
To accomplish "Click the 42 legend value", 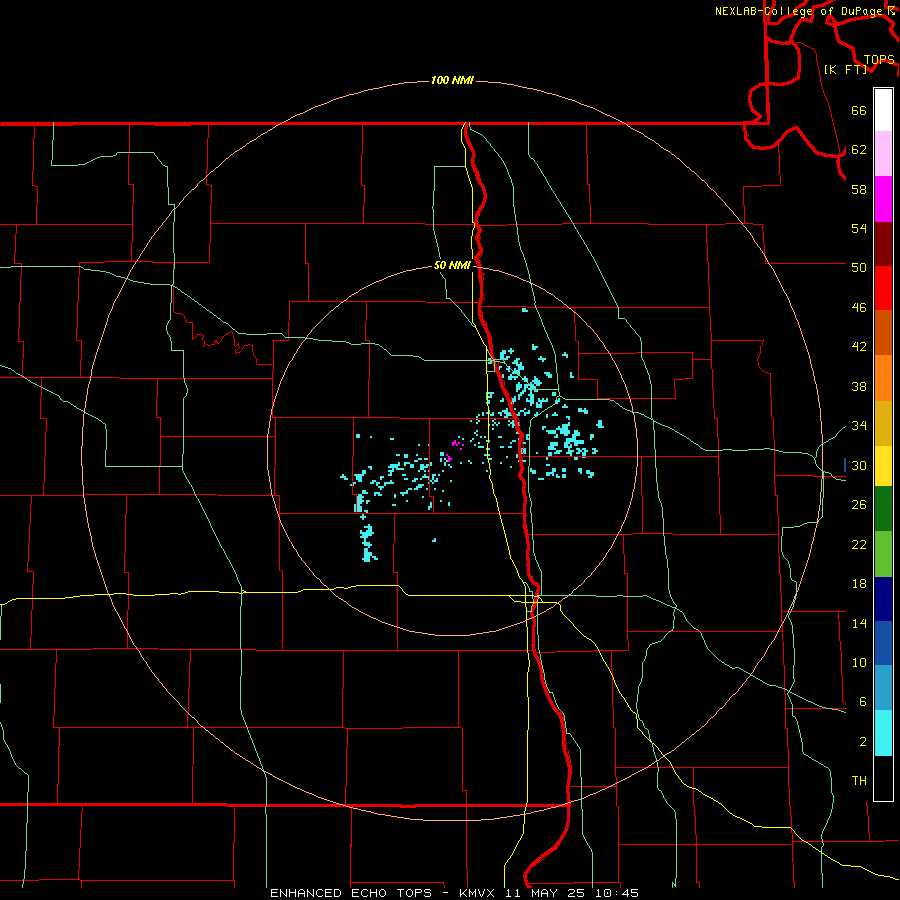I will click(859, 347).
